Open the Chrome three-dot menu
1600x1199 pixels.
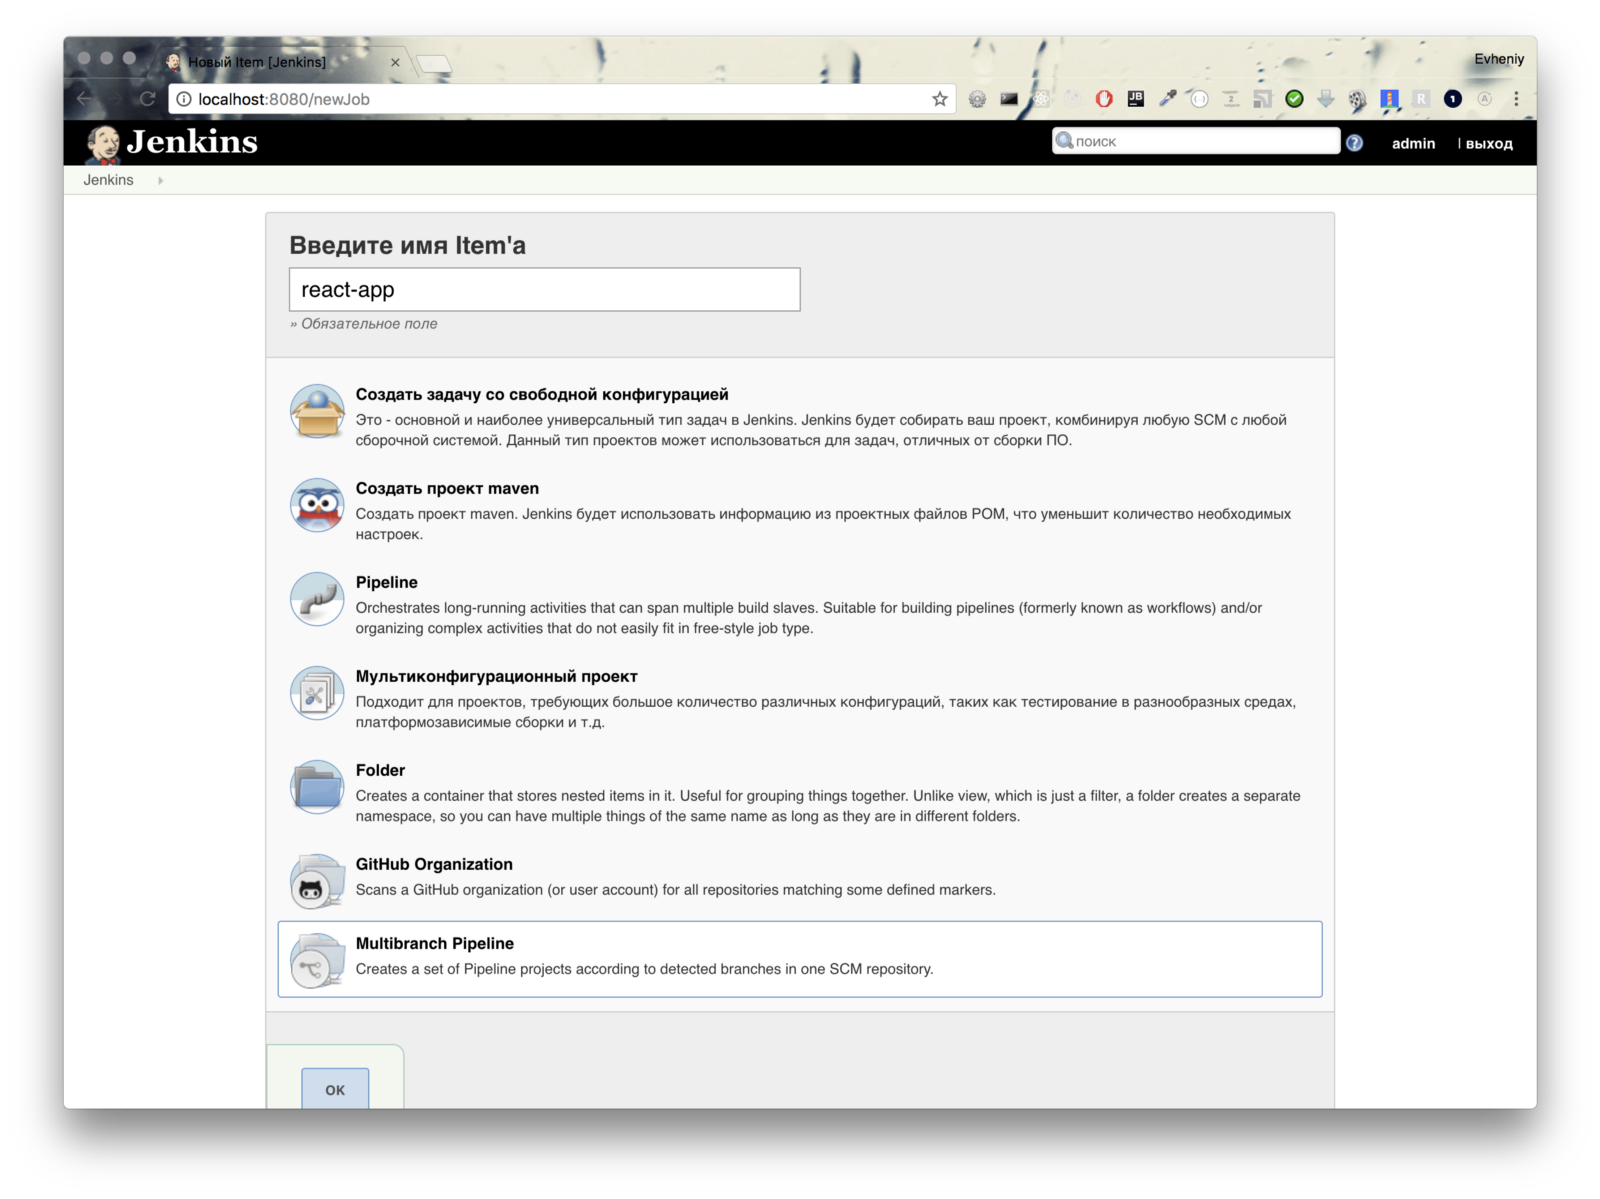tap(1516, 99)
